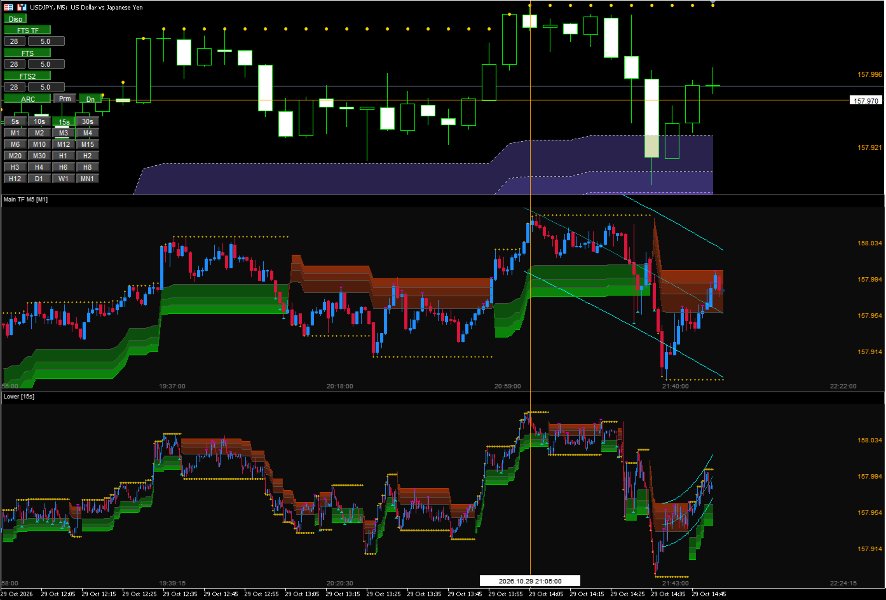The image size is (886, 600).
Task: Select the highlighted 15s timeframe
Action: [x=63, y=121]
